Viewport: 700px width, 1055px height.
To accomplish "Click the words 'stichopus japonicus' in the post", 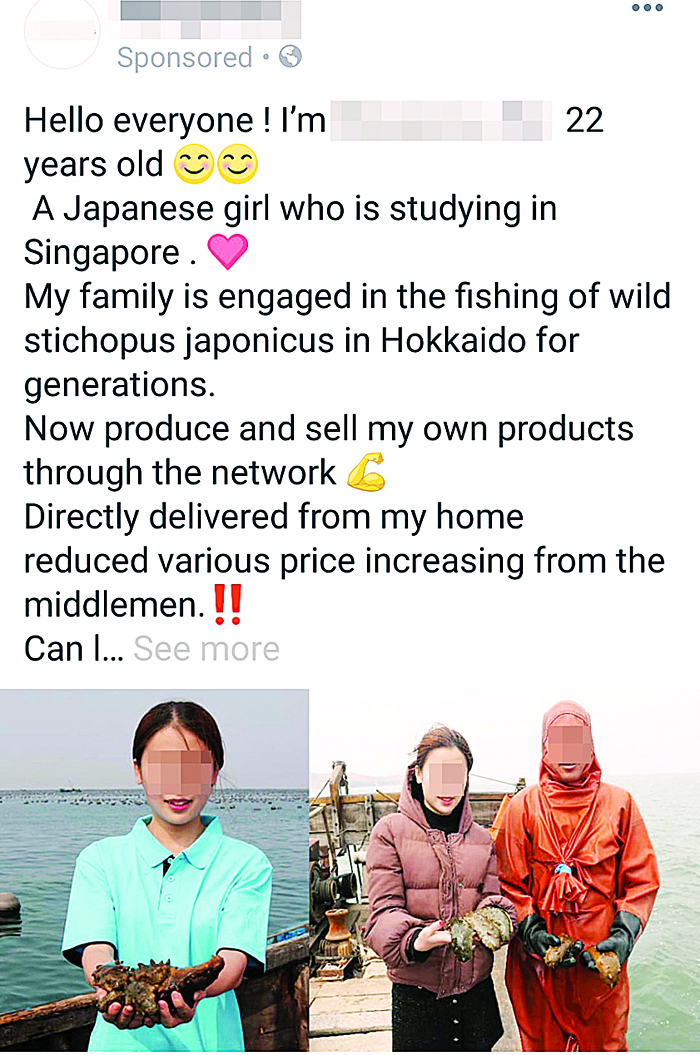I will pos(179,340).
